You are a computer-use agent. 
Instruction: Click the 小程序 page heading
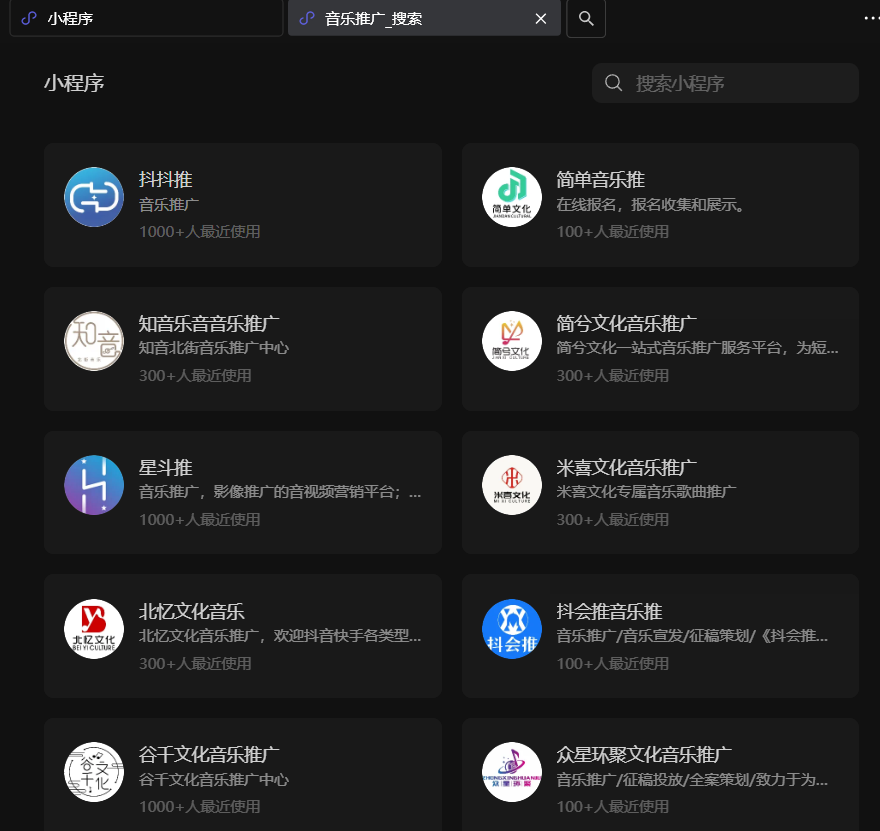pos(74,83)
